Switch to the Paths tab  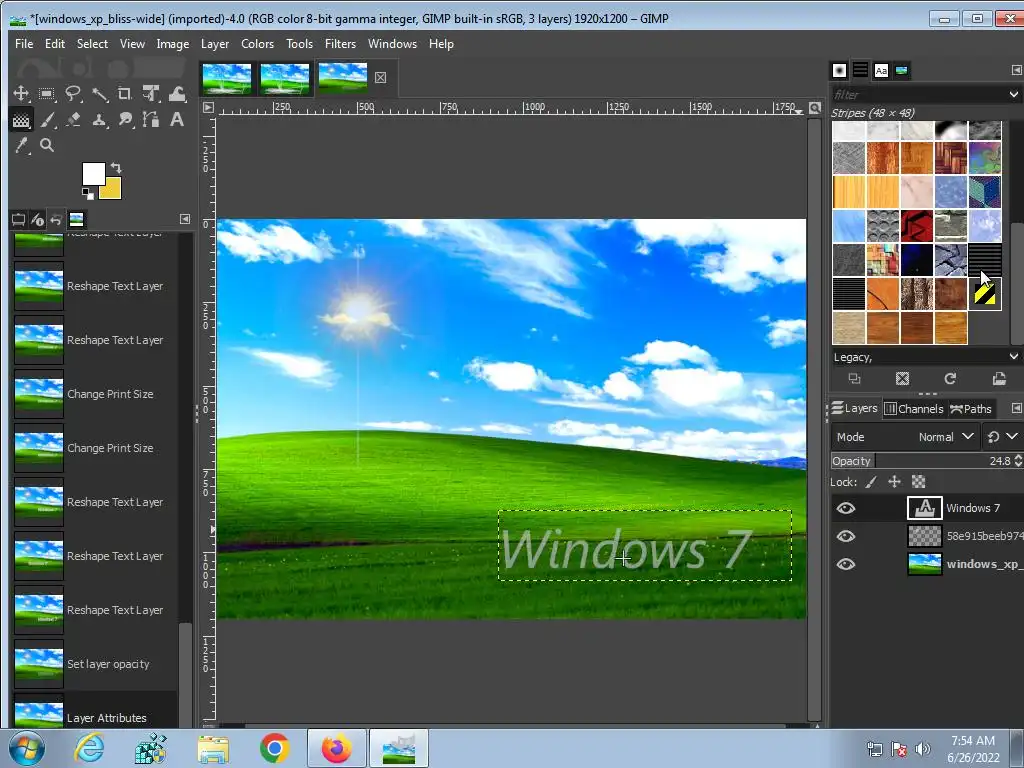pyautogui.click(x=971, y=409)
